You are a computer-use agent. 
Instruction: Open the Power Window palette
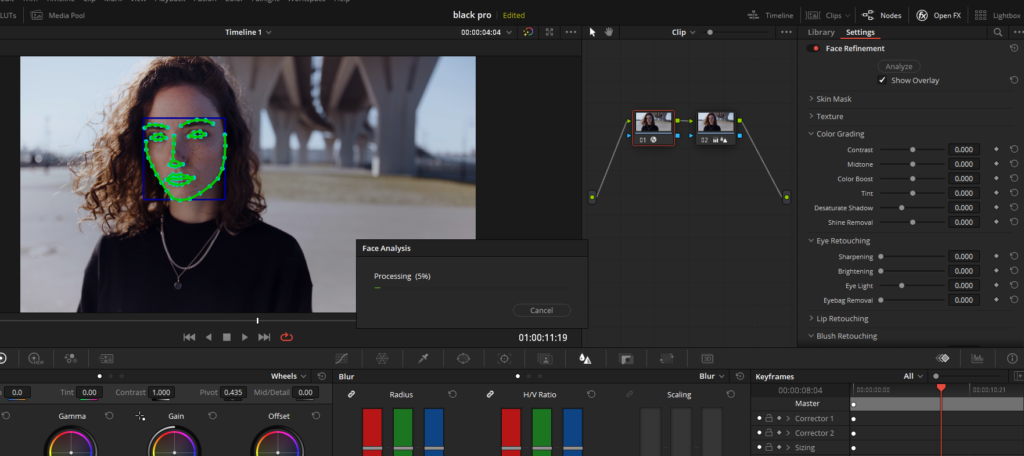pyautogui.click(x=463, y=358)
